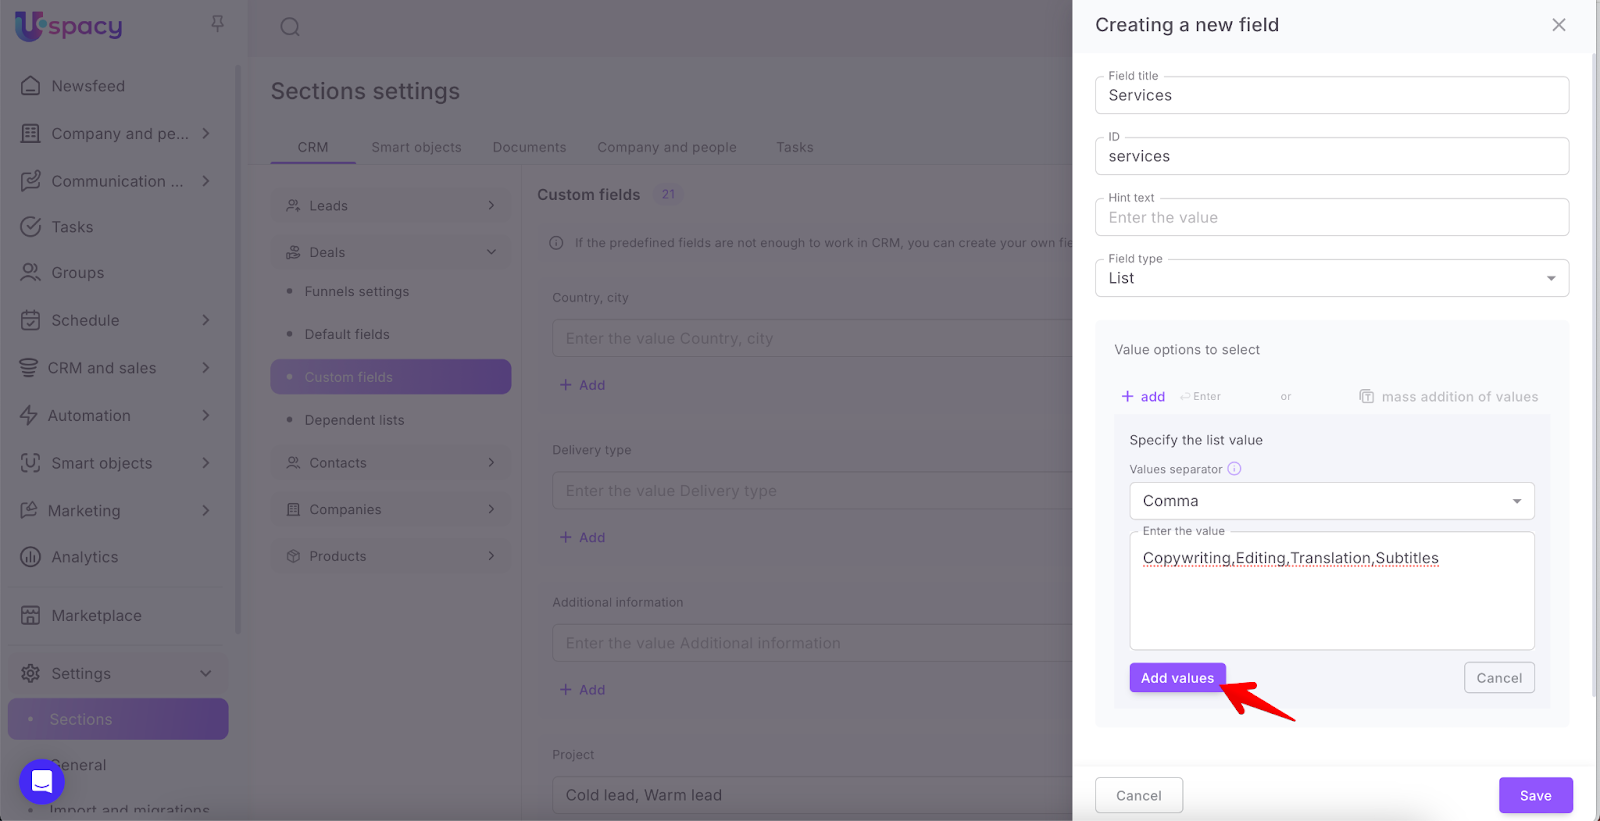Select Dependent lists in Deals submenu
Image resolution: width=1600 pixels, height=821 pixels.
tap(354, 420)
